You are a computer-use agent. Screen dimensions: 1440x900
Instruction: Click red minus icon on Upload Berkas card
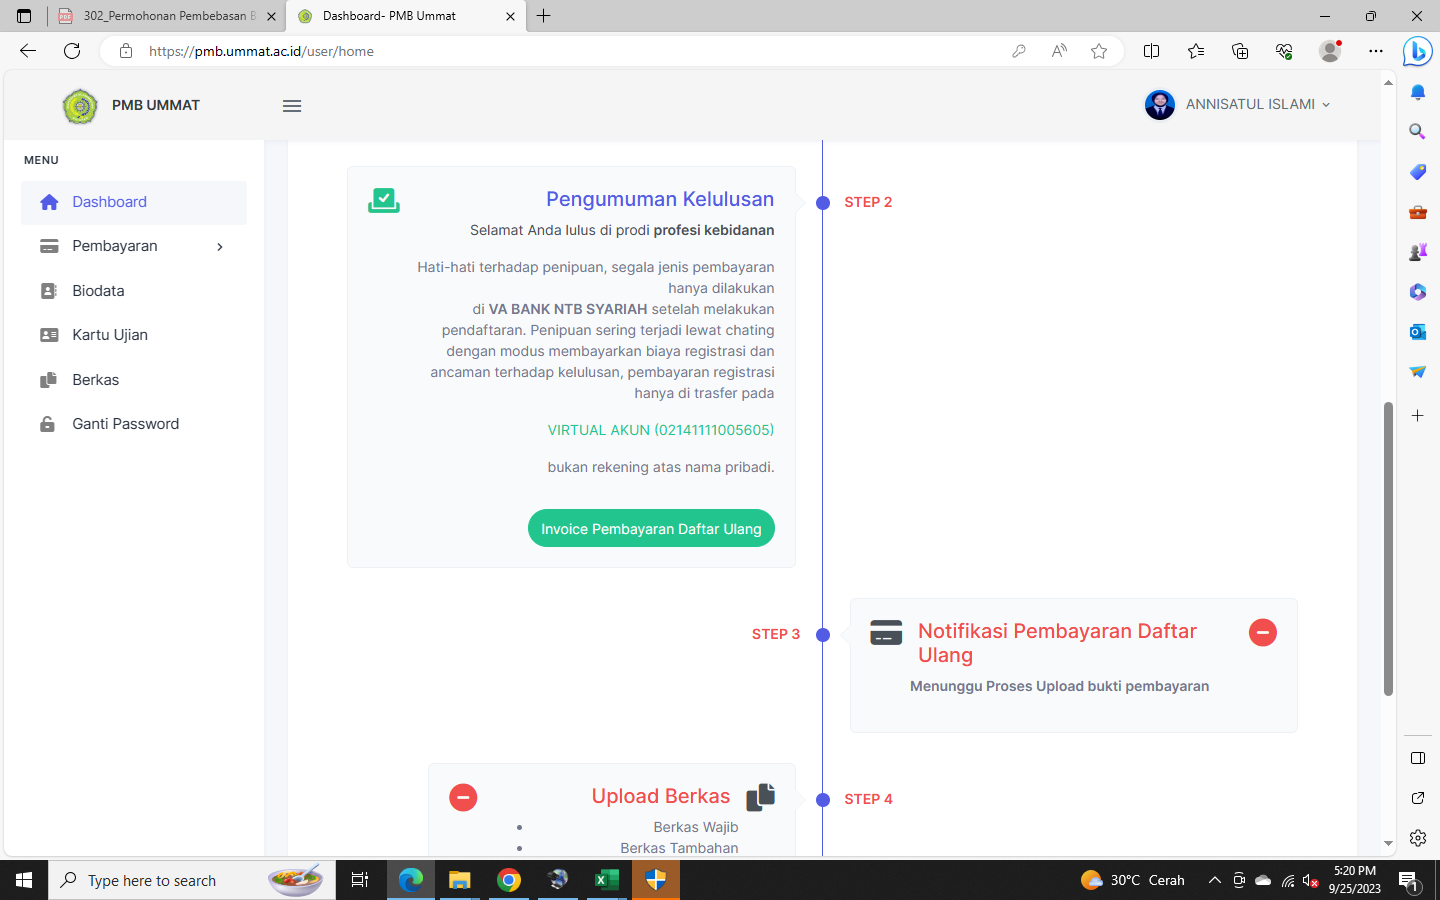pos(463,797)
